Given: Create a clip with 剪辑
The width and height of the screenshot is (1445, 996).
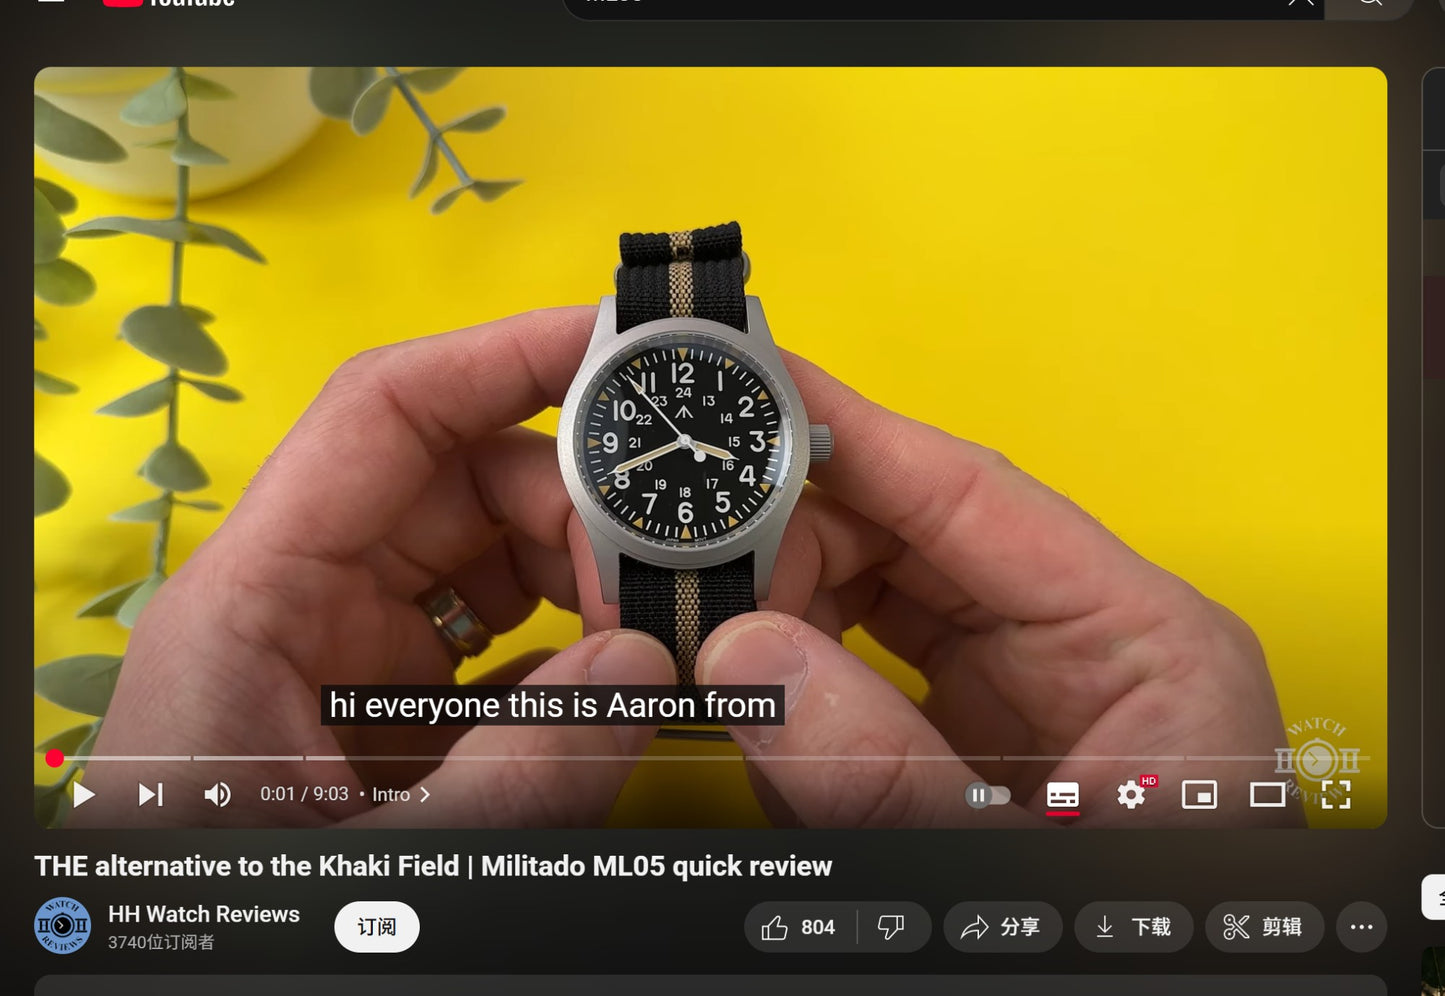Looking at the screenshot, I should 1264,927.
